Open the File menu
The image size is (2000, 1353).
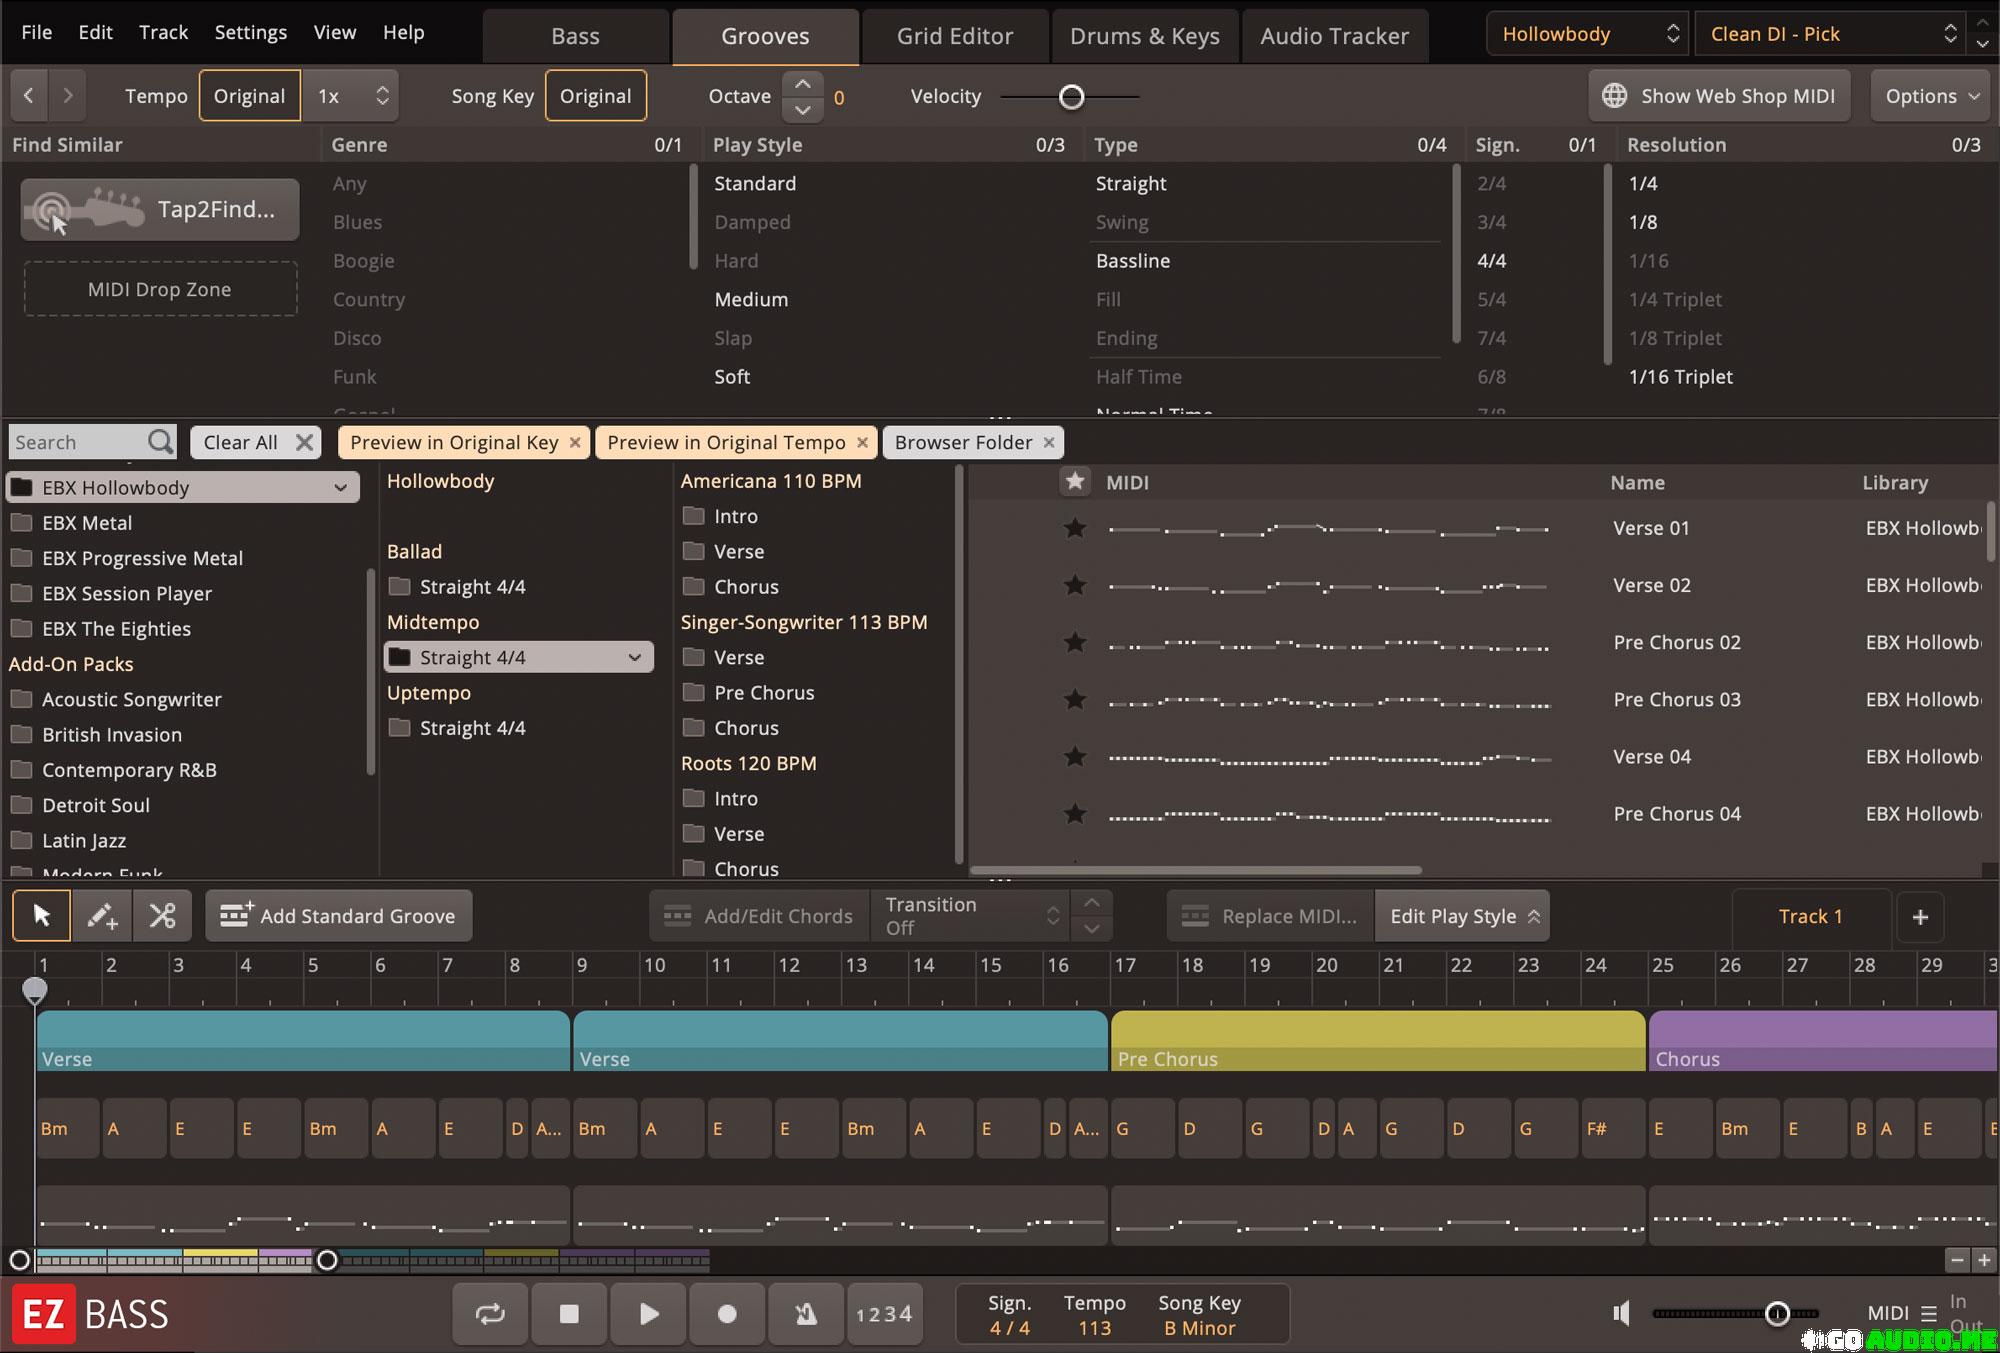click(37, 32)
